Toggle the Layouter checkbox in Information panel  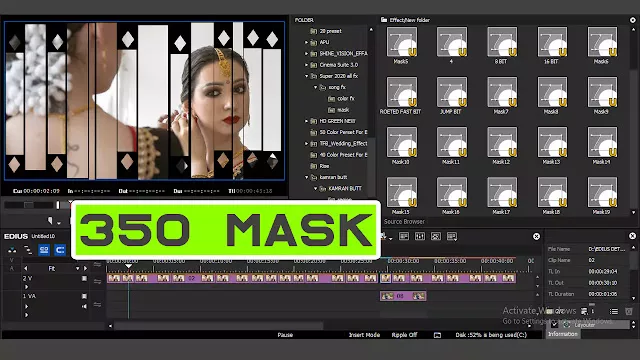[554, 325]
